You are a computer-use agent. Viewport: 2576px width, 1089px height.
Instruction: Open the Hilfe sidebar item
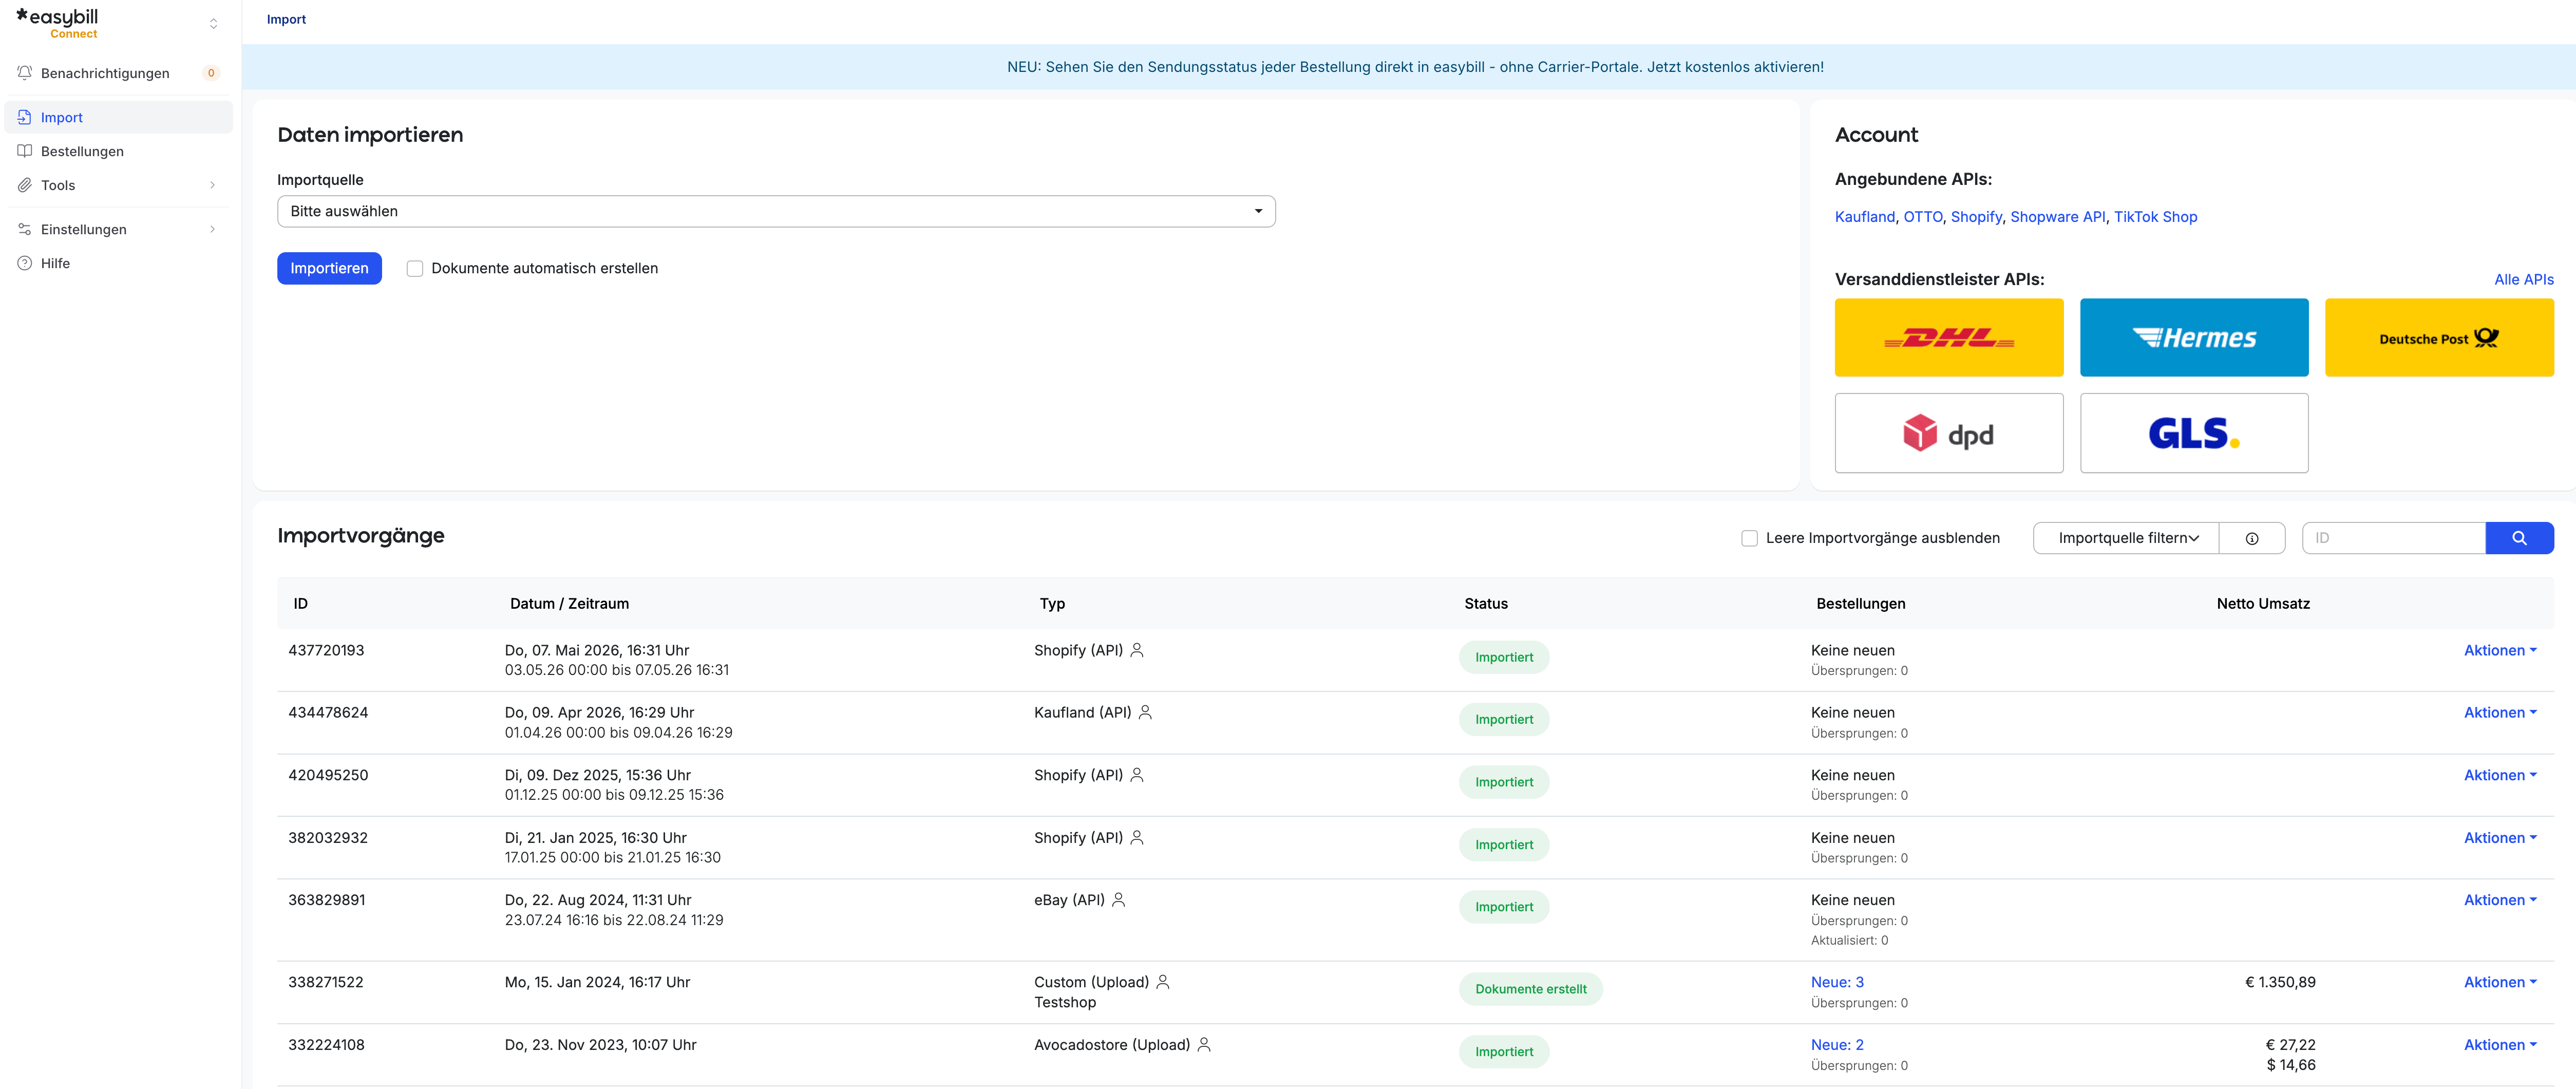(118, 263)
